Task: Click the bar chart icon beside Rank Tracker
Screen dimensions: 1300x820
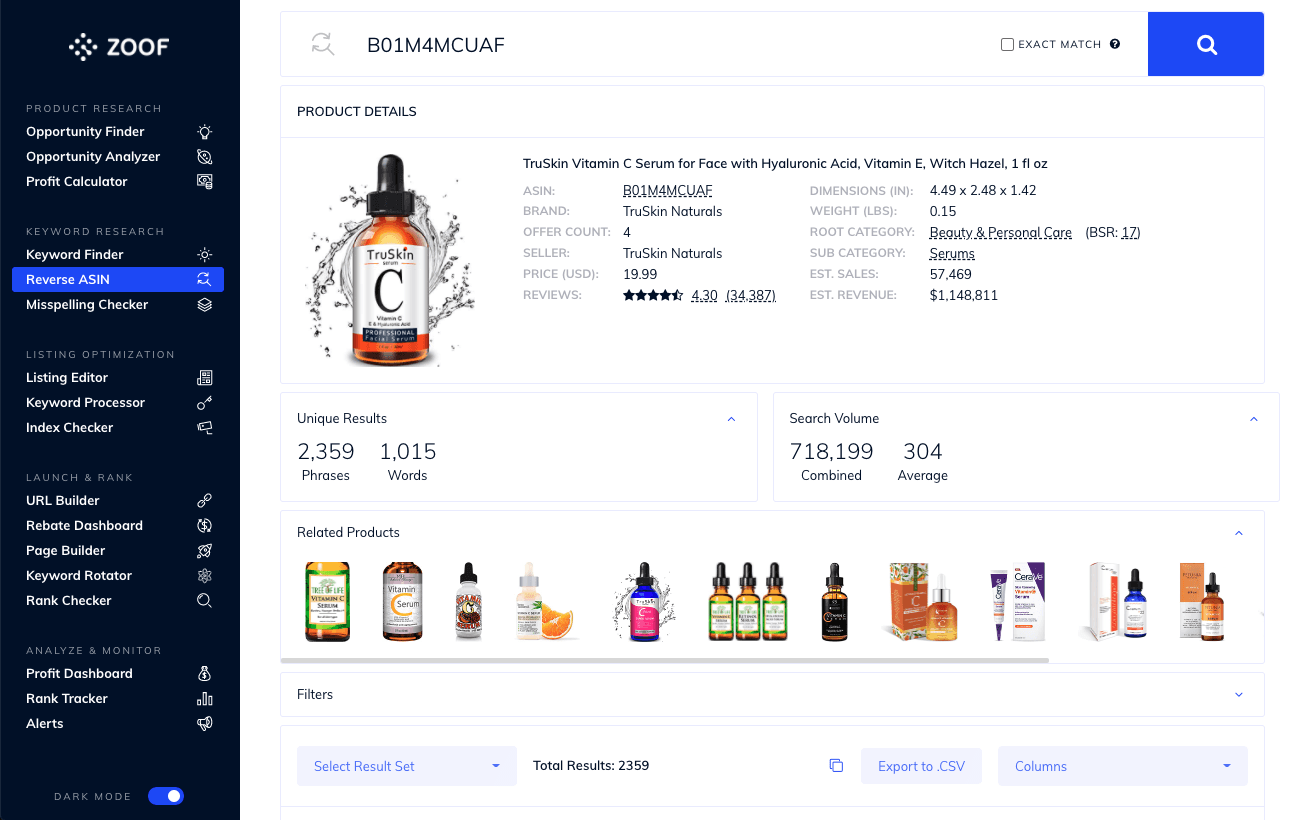Action: 205,699
